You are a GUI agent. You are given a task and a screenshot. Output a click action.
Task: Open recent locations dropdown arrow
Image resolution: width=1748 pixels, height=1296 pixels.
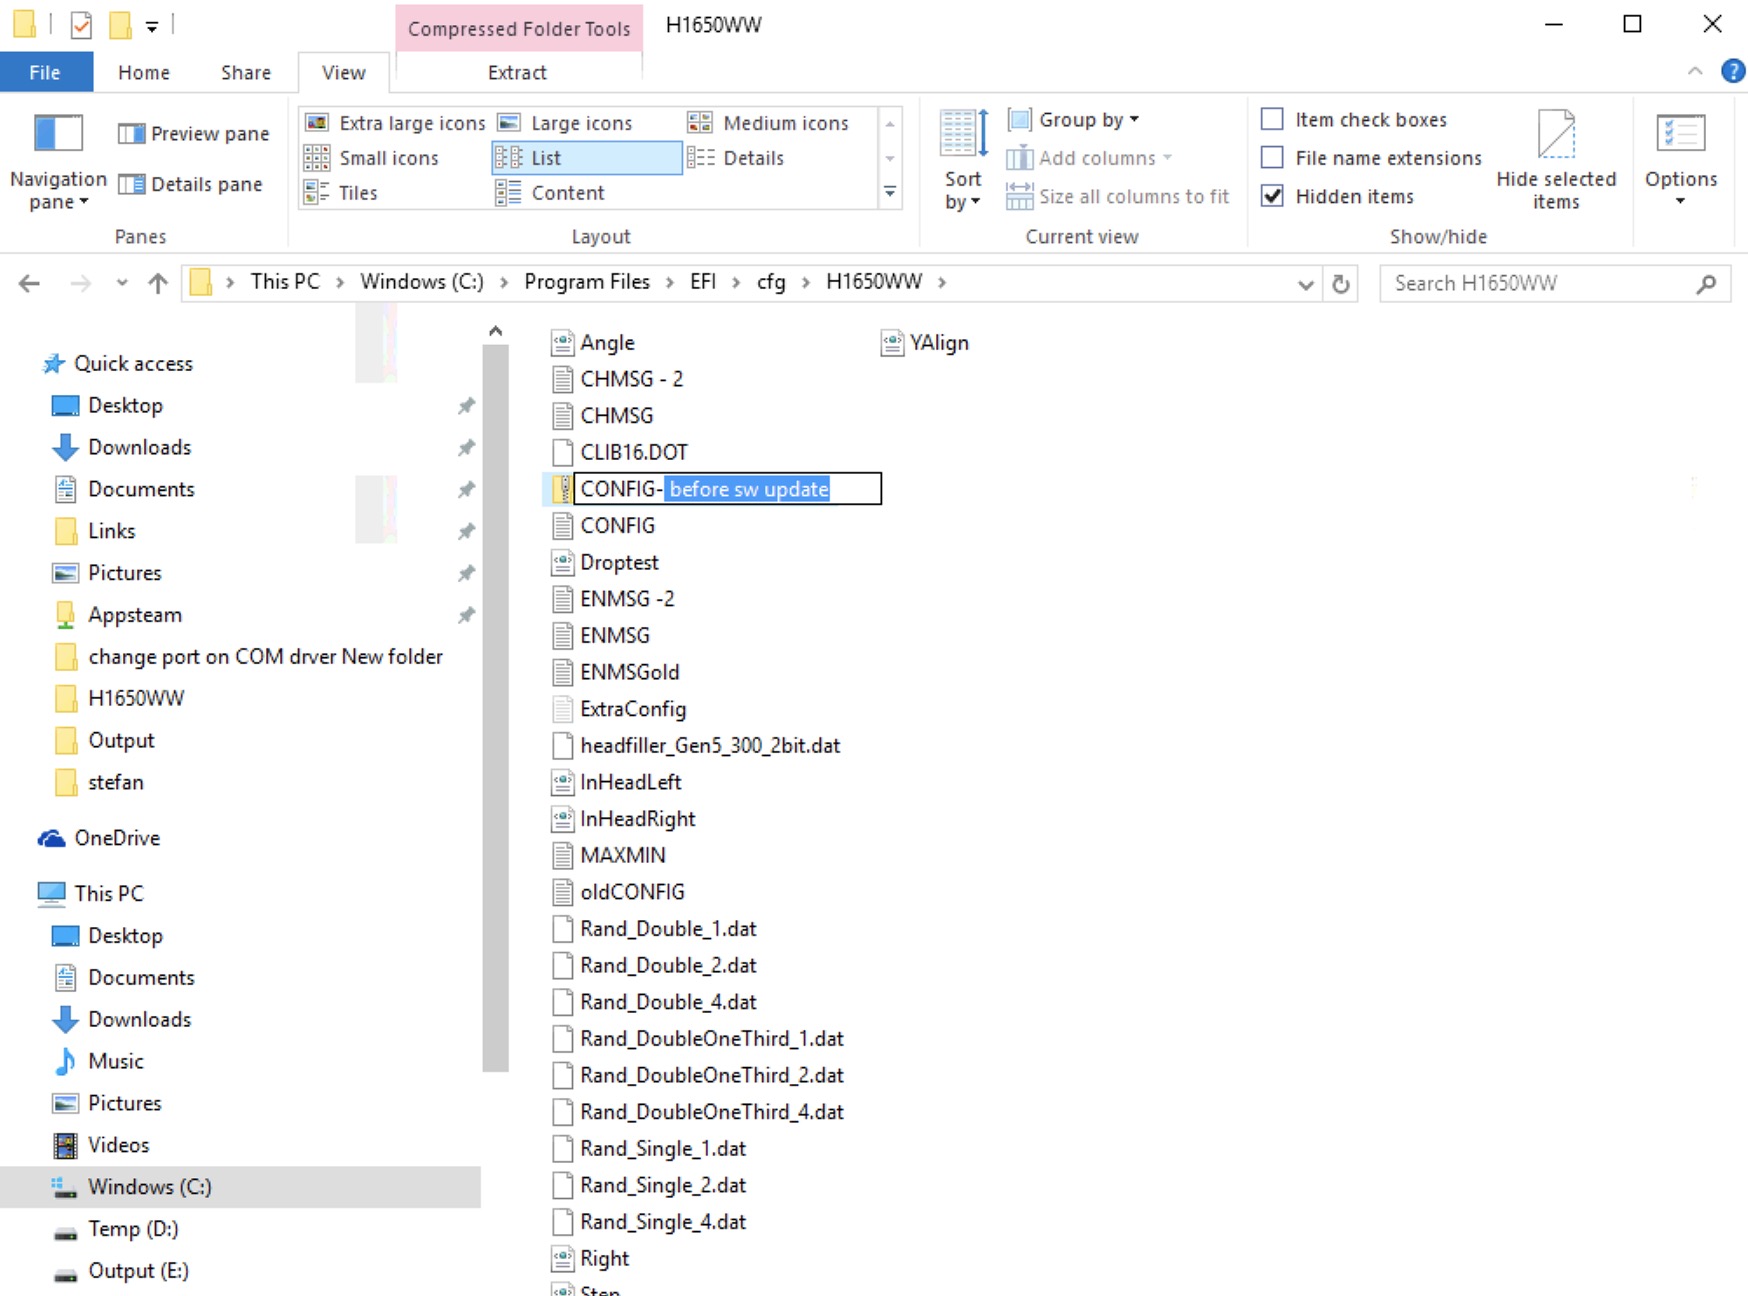coord(121,283)
